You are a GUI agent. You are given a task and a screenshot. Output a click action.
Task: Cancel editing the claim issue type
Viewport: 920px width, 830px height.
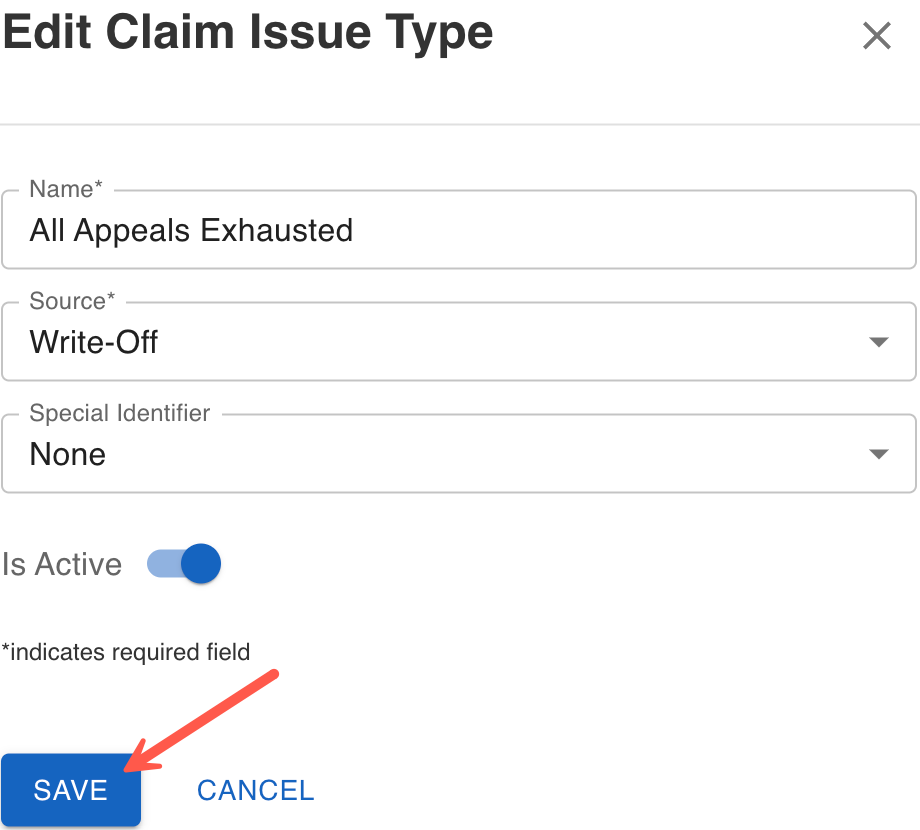pos(255,790)
